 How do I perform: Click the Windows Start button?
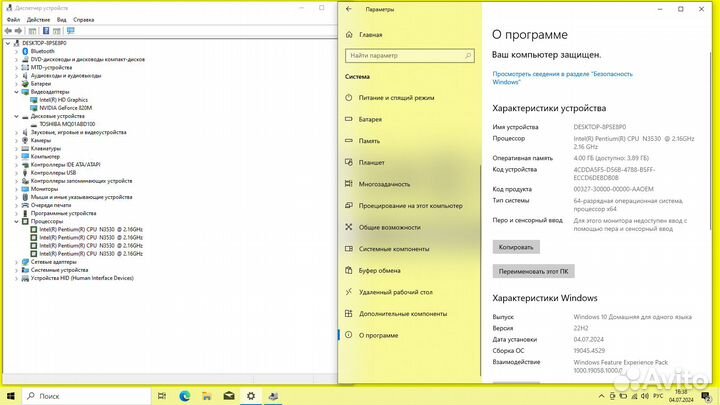[x=10, y=395]
